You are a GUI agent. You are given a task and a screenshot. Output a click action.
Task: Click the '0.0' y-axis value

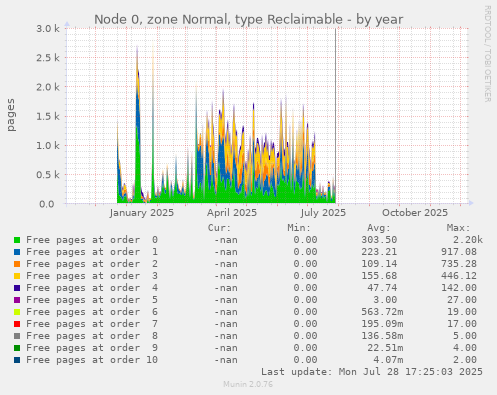click(x=47, y=204)
